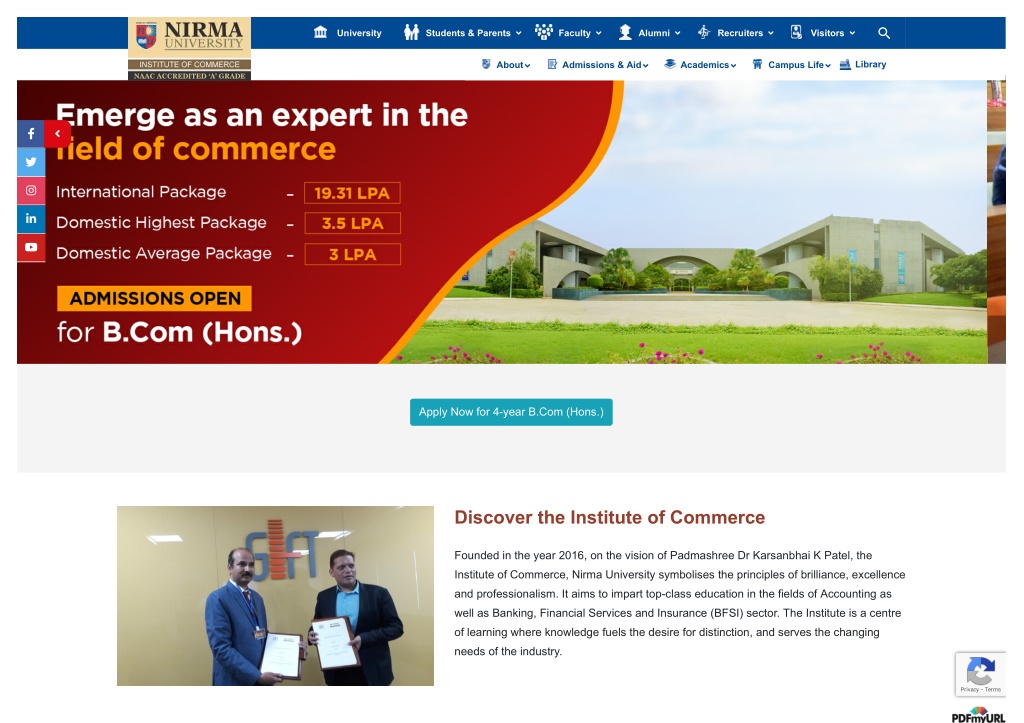Click Institute of Commerce label under logo
The width and height of the screenshot is (1024, 723).
[x=189, y=65]
